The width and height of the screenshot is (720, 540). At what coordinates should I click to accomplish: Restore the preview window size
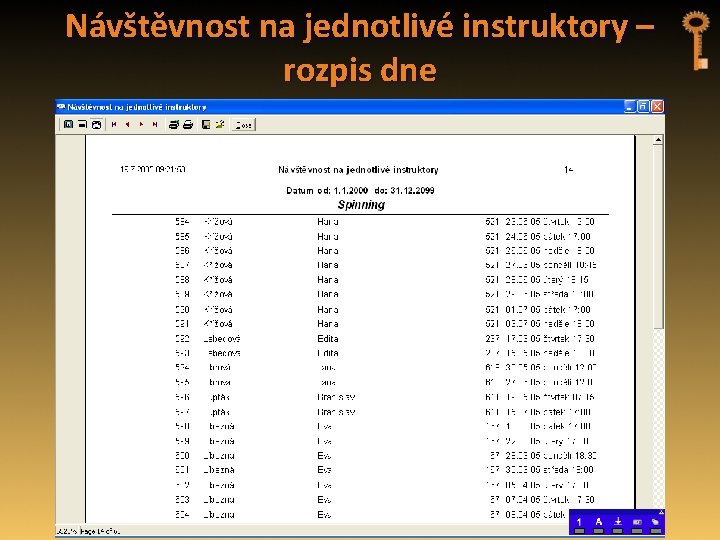pos(643,107)
